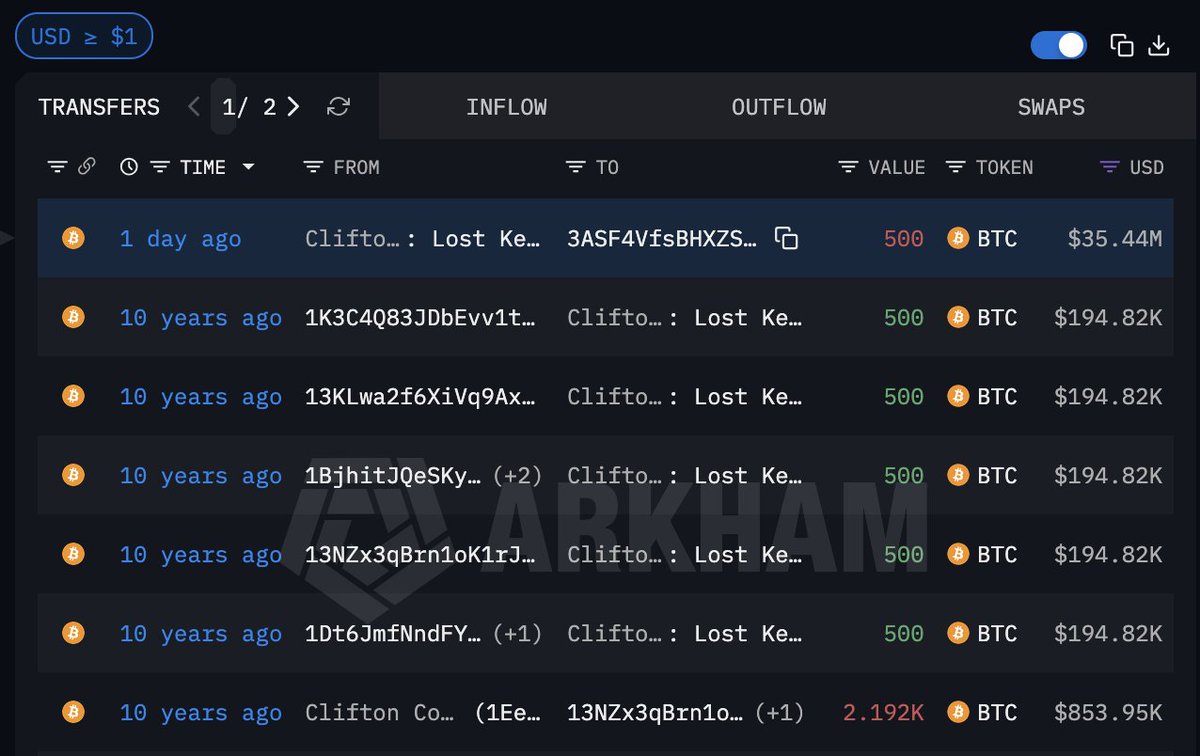This screenshot has height=756, width=1200.
Task: Open the chain filter icon in header
Action: tap(57, 167)
